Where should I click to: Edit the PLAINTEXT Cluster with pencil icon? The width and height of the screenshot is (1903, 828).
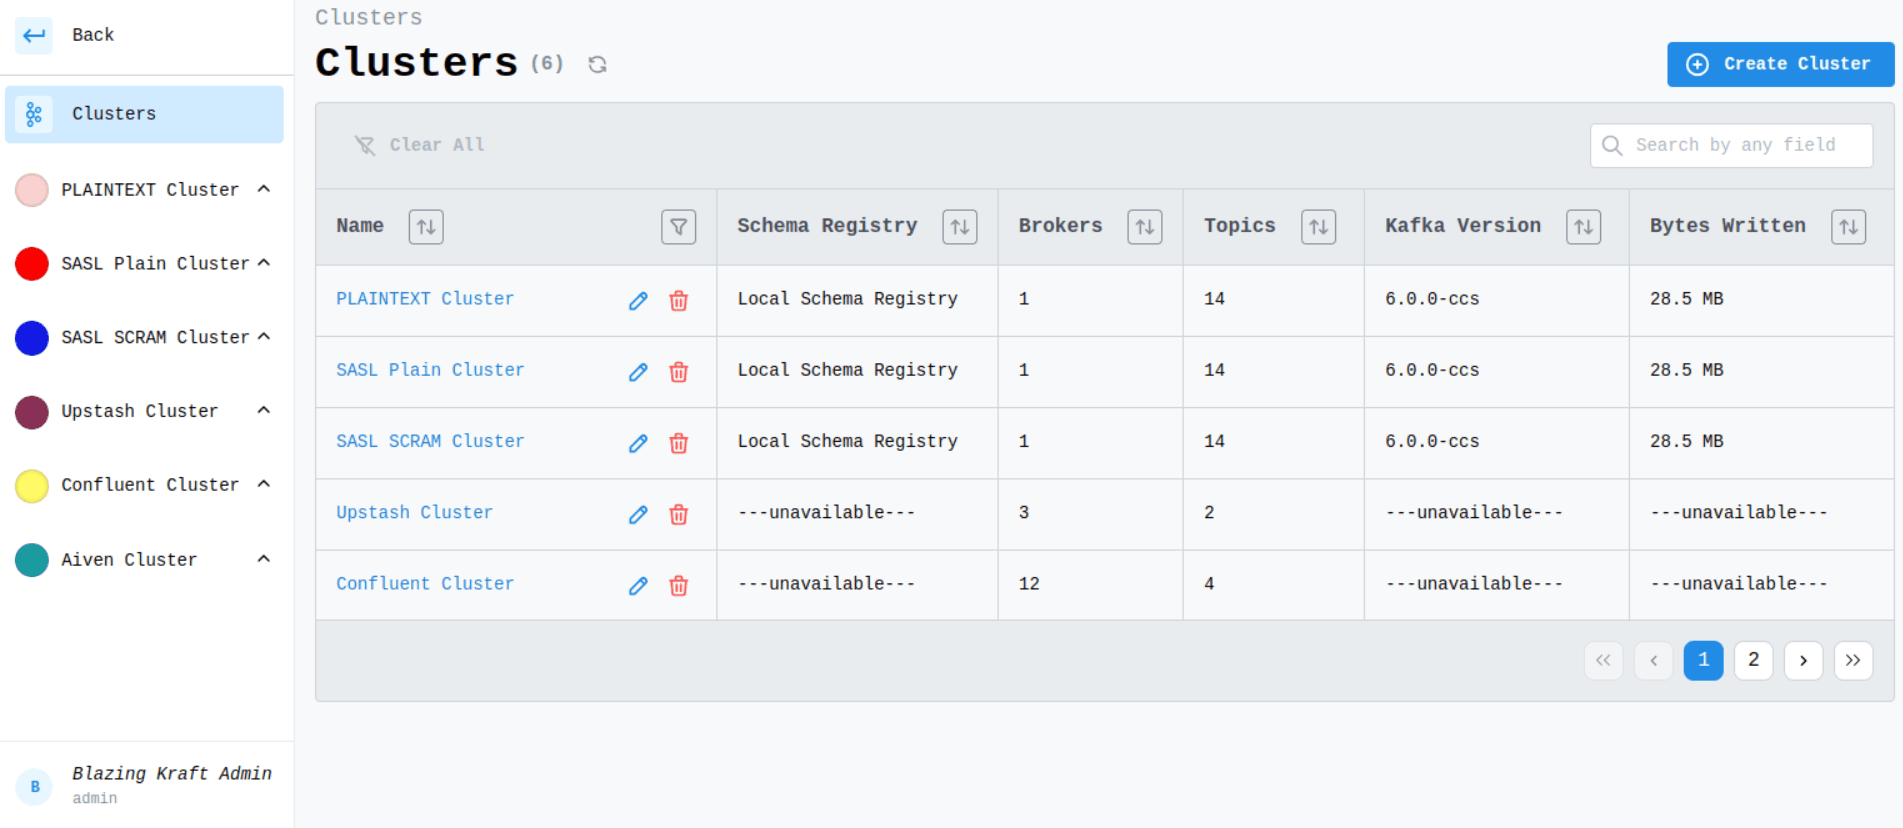[638, 301]
